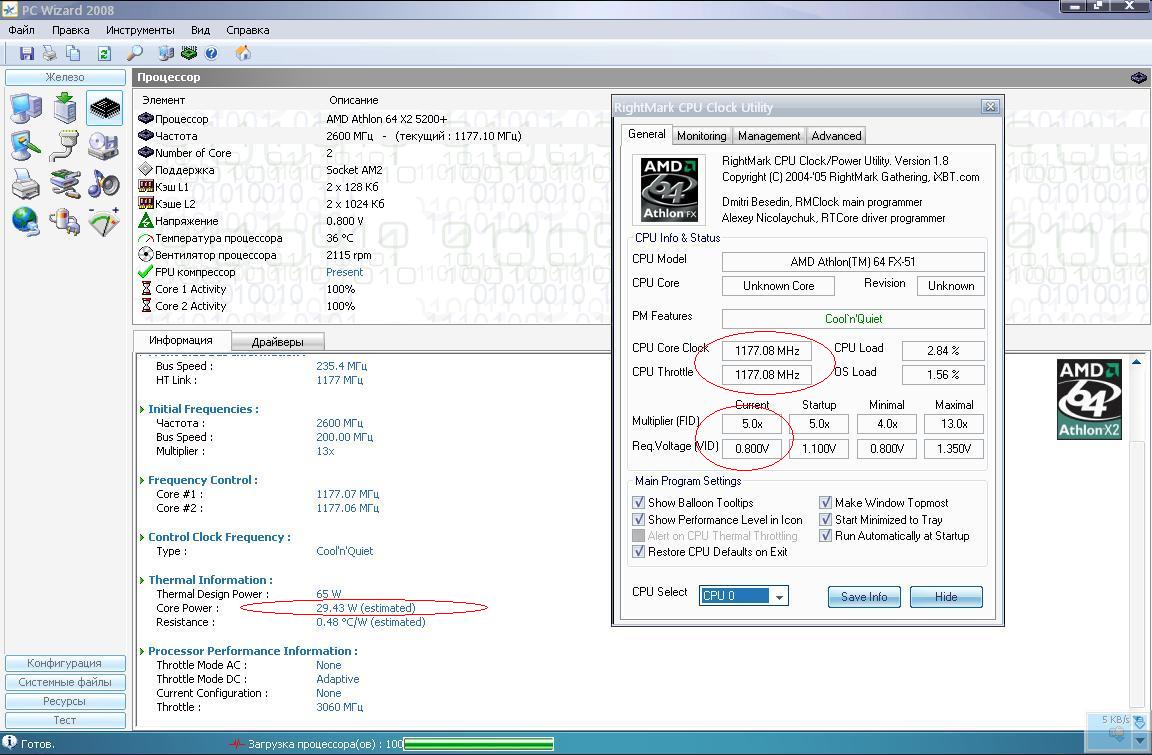Click the CPU Model field in RMClock
This screenshot has height=755, width=1152.
(x=853, y=262)
